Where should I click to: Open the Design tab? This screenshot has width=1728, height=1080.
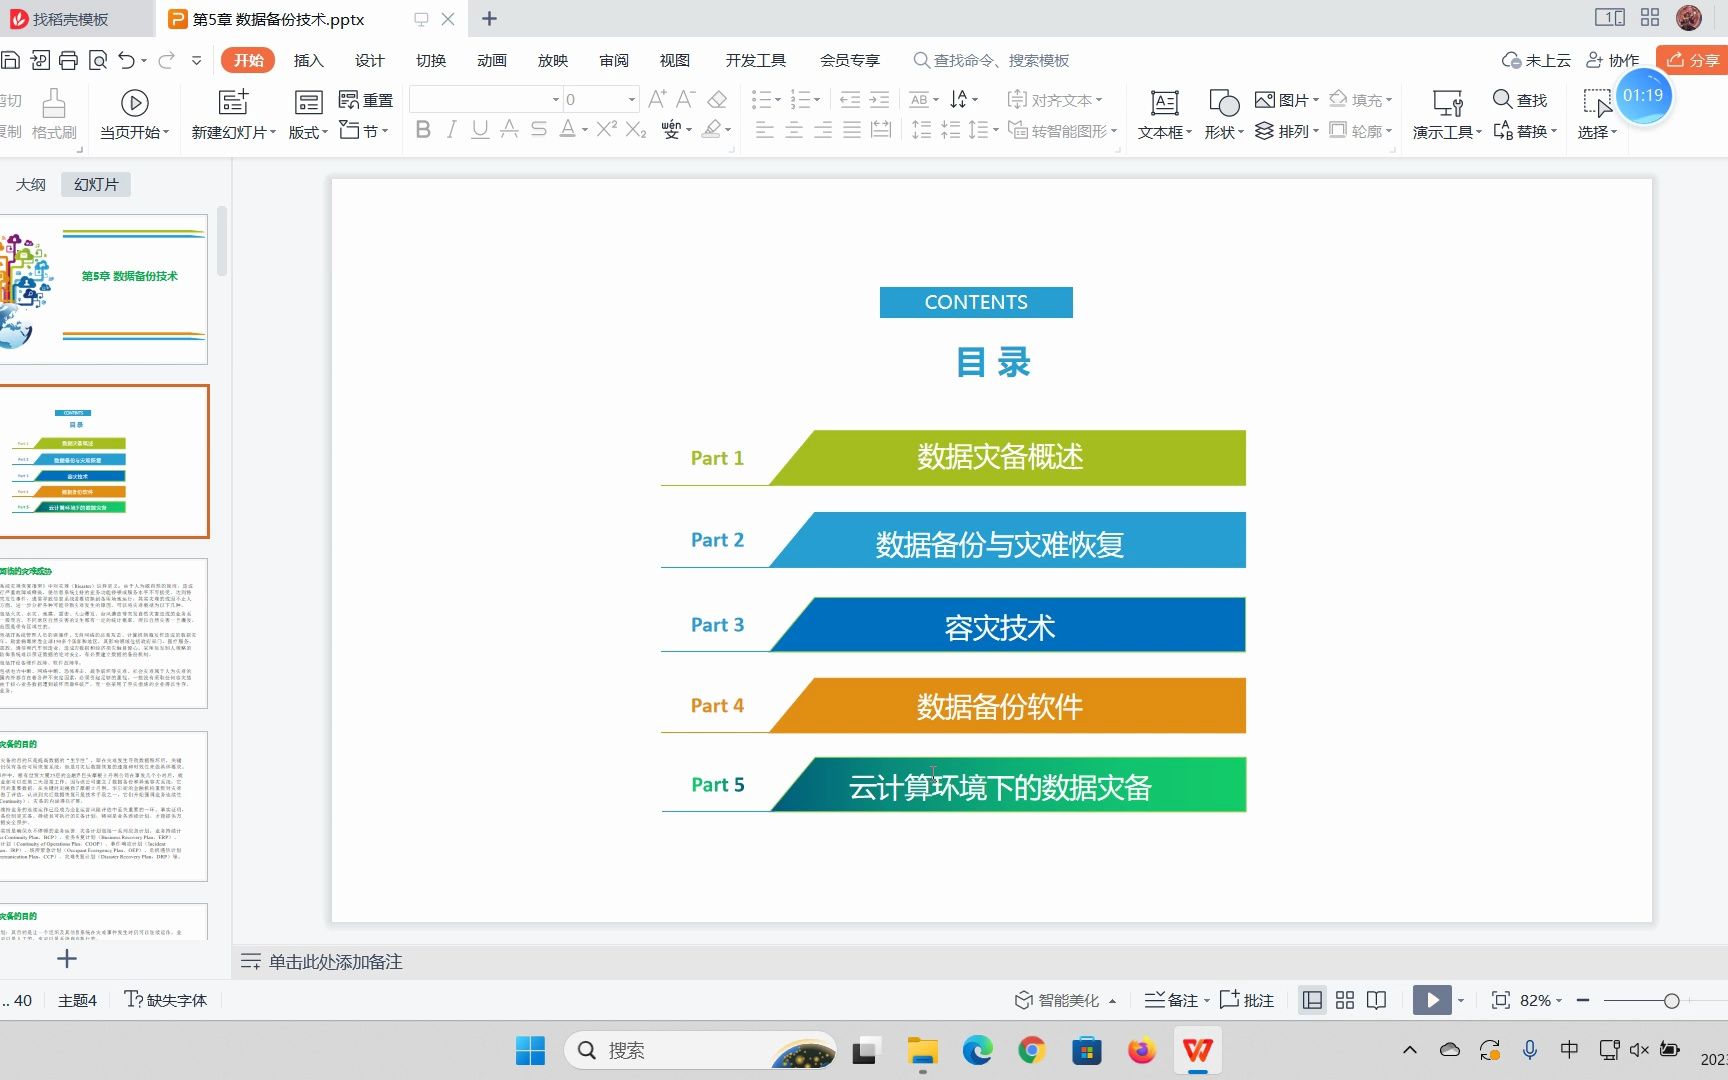pos(369,60)
